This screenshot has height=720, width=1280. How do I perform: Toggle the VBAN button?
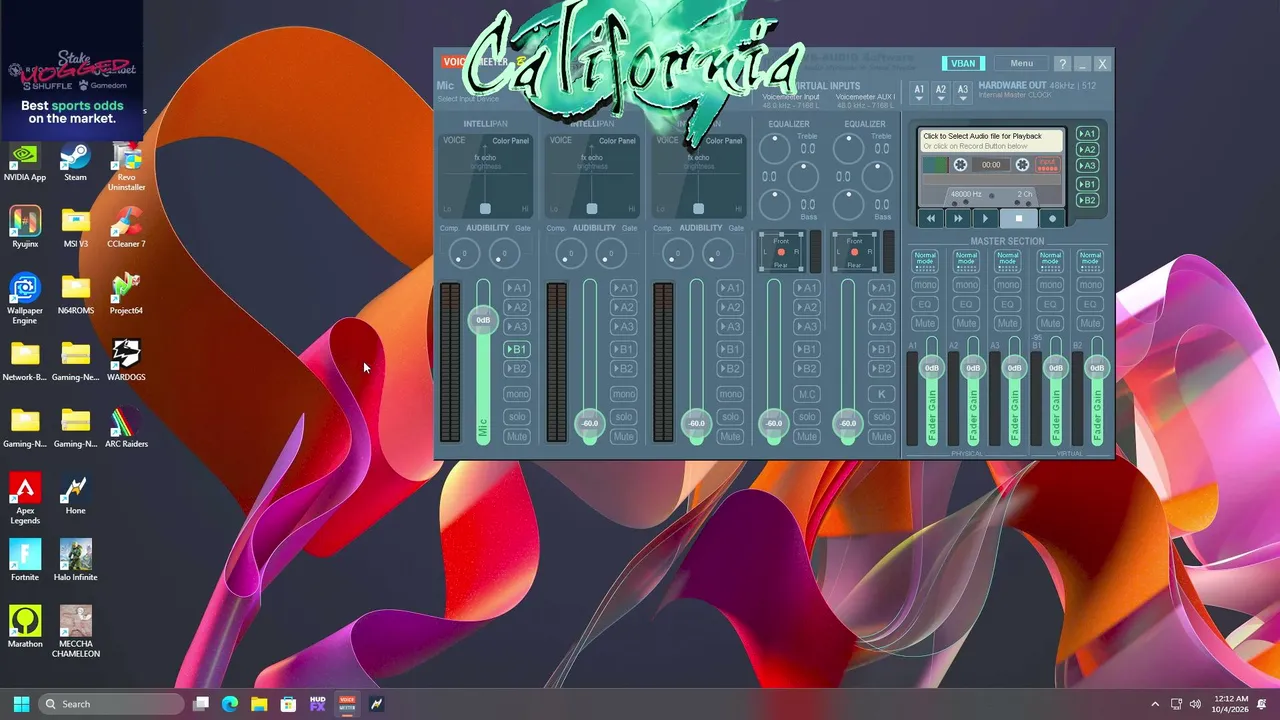(963, 64)
